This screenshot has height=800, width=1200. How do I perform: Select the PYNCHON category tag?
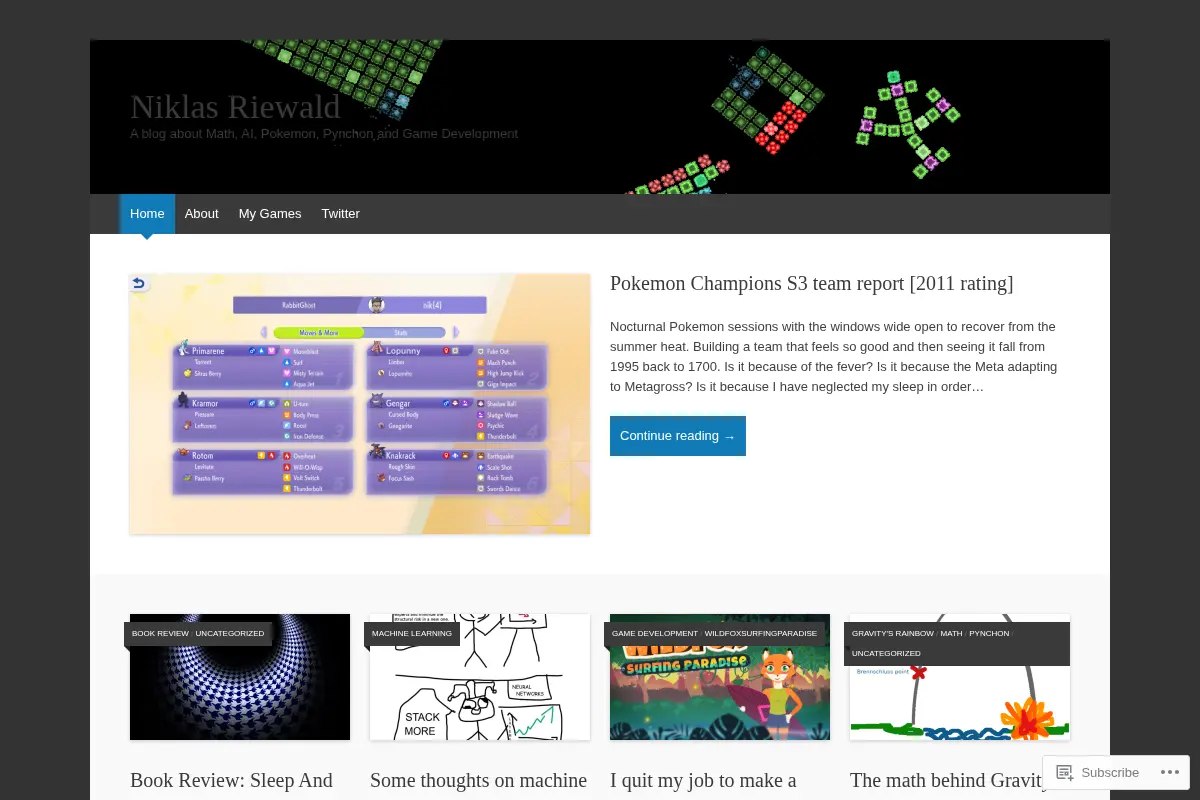pyautogui.click(x=989, y=633)
